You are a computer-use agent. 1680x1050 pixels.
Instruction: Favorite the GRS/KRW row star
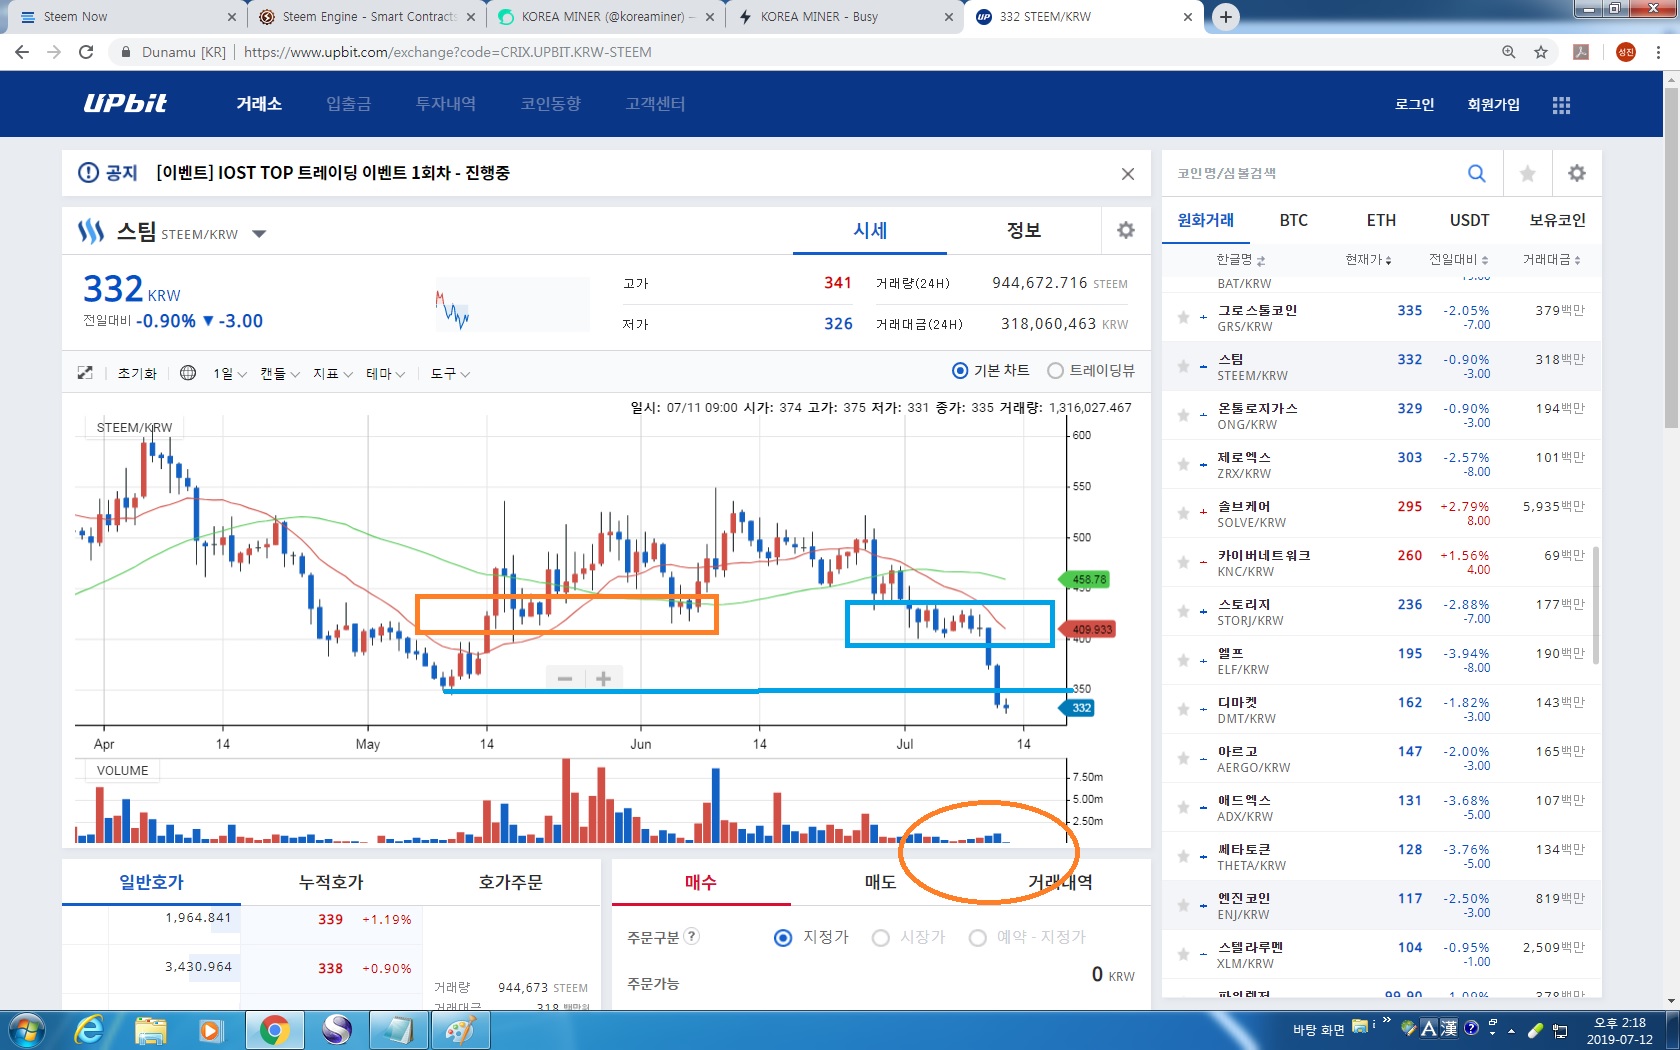point(1183,318)
